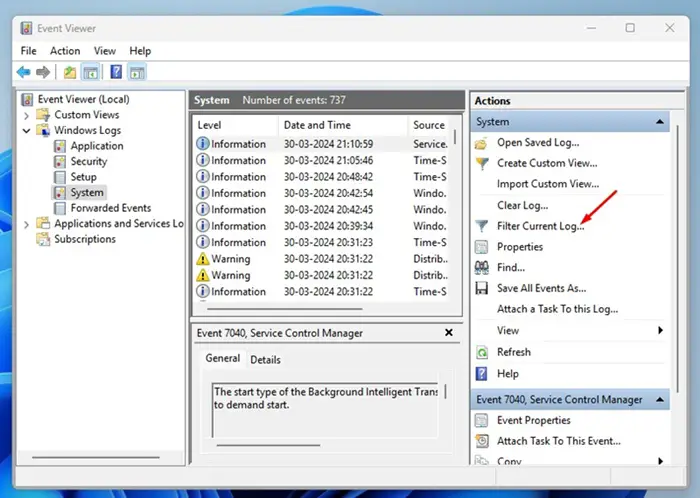This screenshot has height=498, width=700.
Task: Click the green Refresh icon
Action: 482,353
